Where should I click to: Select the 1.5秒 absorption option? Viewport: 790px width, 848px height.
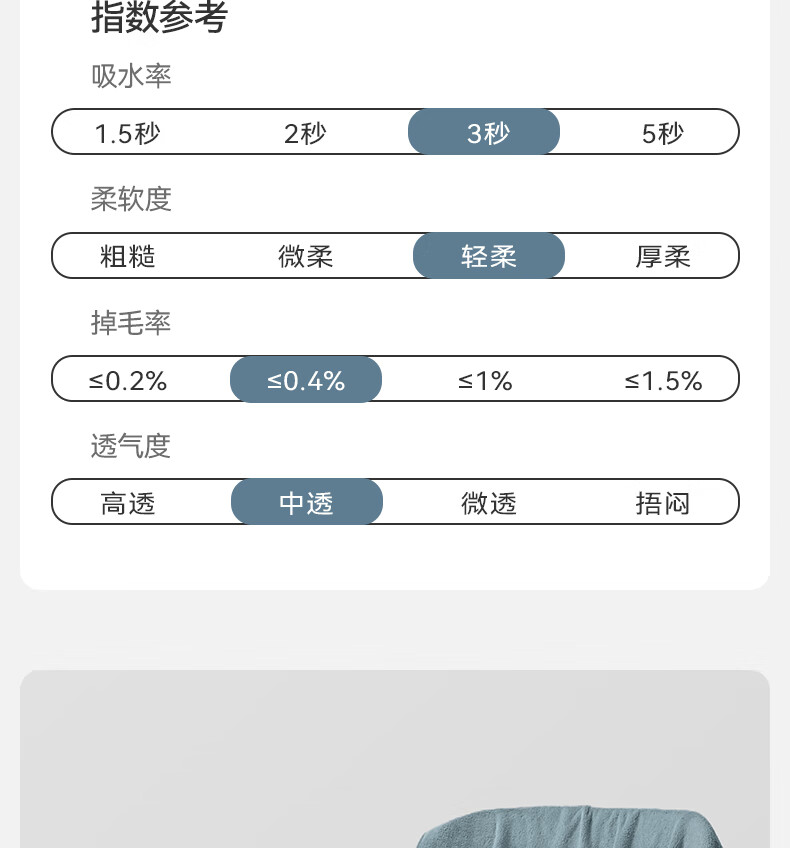click(128, 133)
